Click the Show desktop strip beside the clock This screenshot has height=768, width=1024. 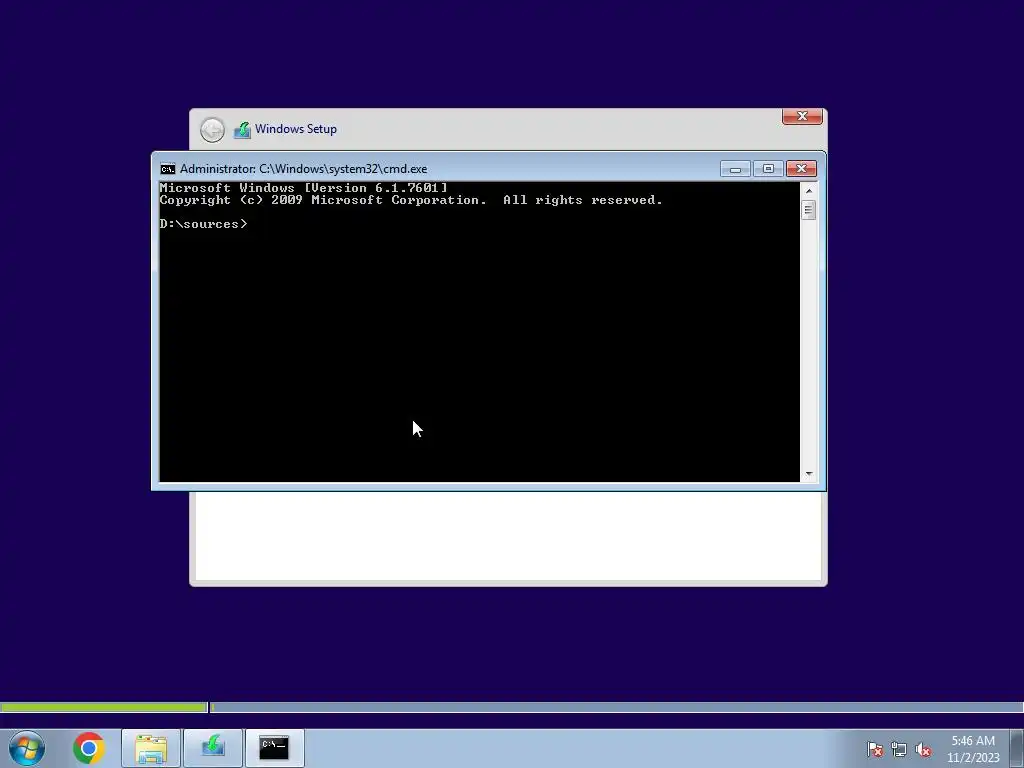coord(1017,748)
